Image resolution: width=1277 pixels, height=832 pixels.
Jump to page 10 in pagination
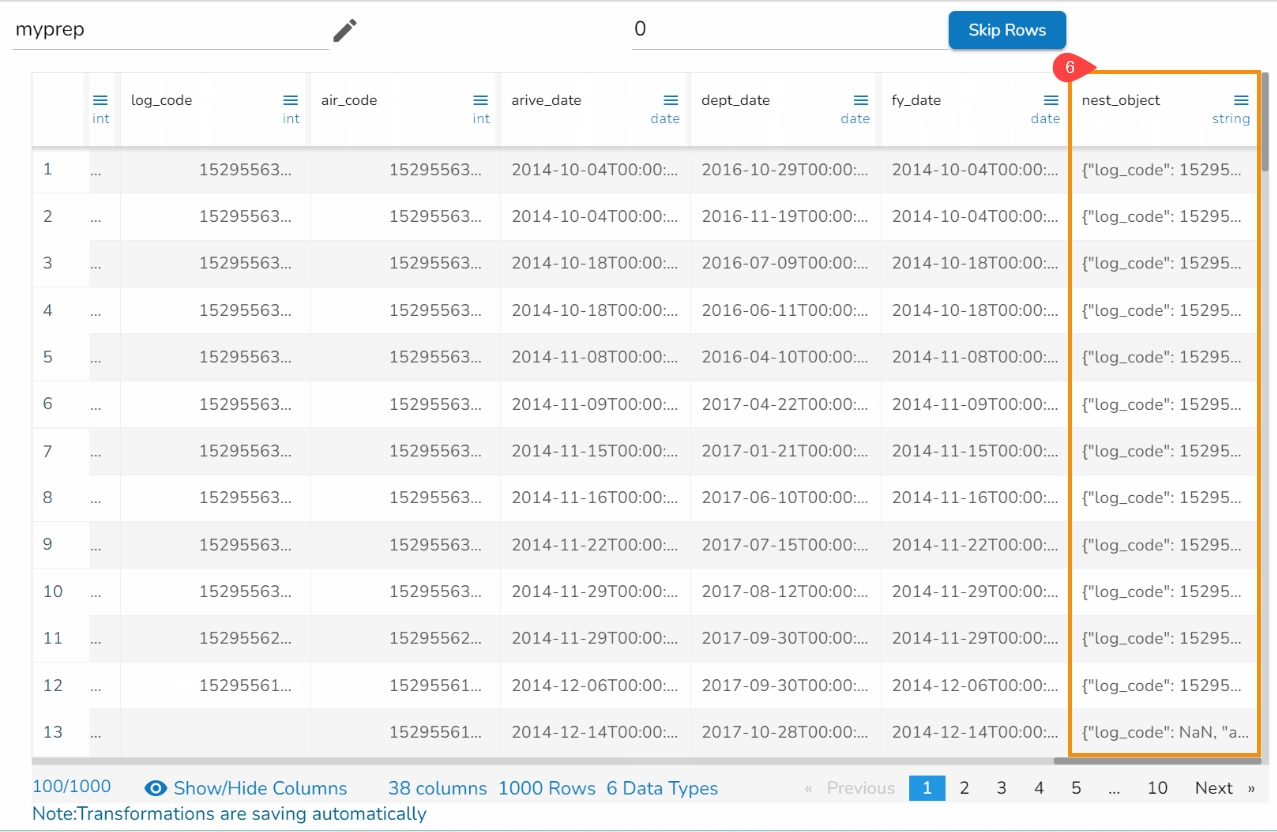tap(1157, 788)
